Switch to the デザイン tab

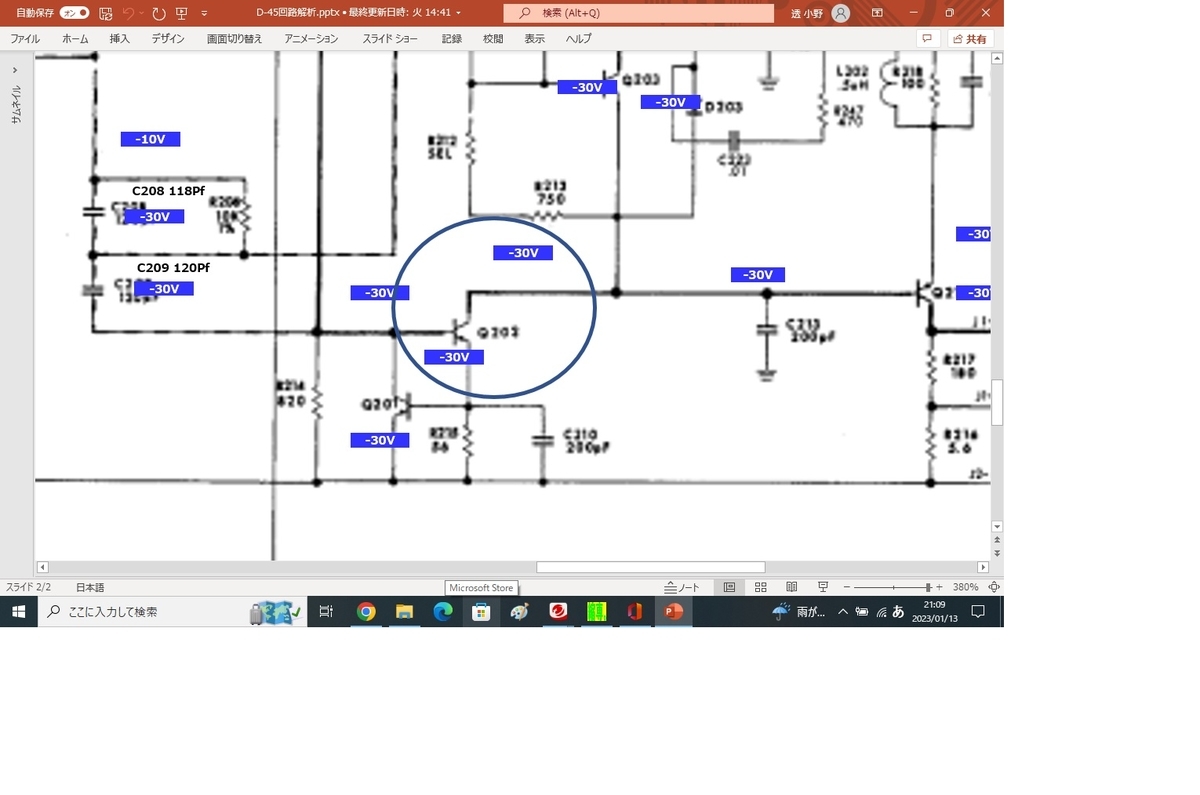[x=168, y=39]
